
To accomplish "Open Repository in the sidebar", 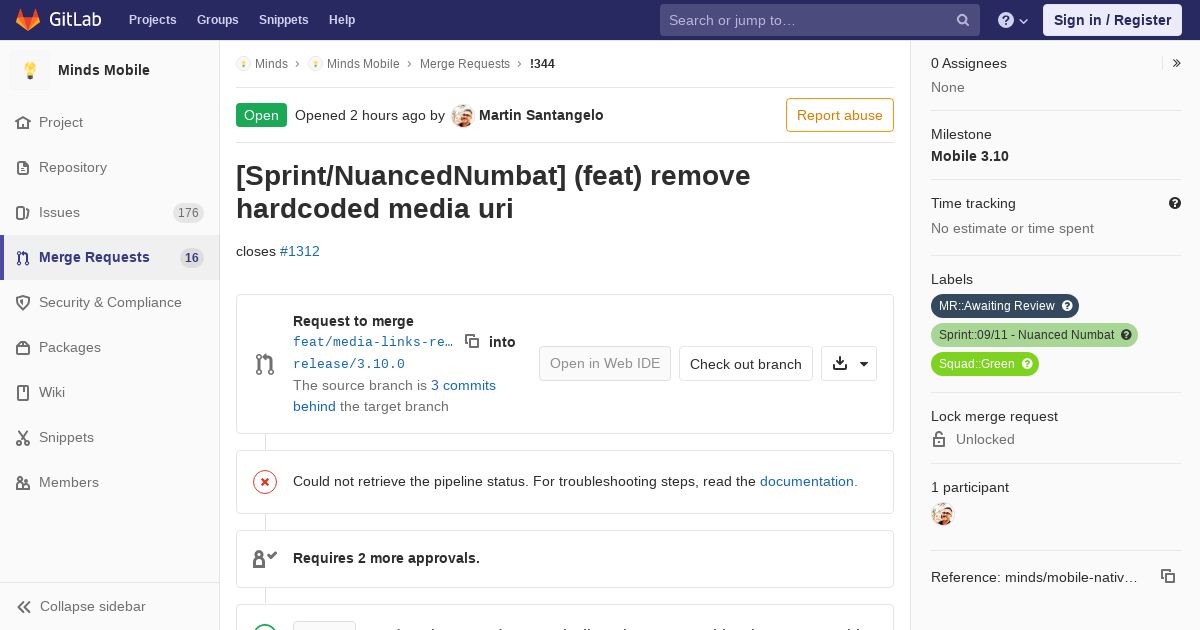I will pyautogui.click(x=73, y=167).
